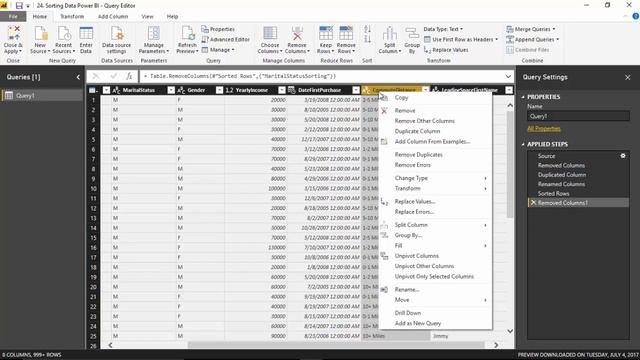The image size is (640, 360).
Task: Open Gender column filter dropdown
Action: [219, 90]
